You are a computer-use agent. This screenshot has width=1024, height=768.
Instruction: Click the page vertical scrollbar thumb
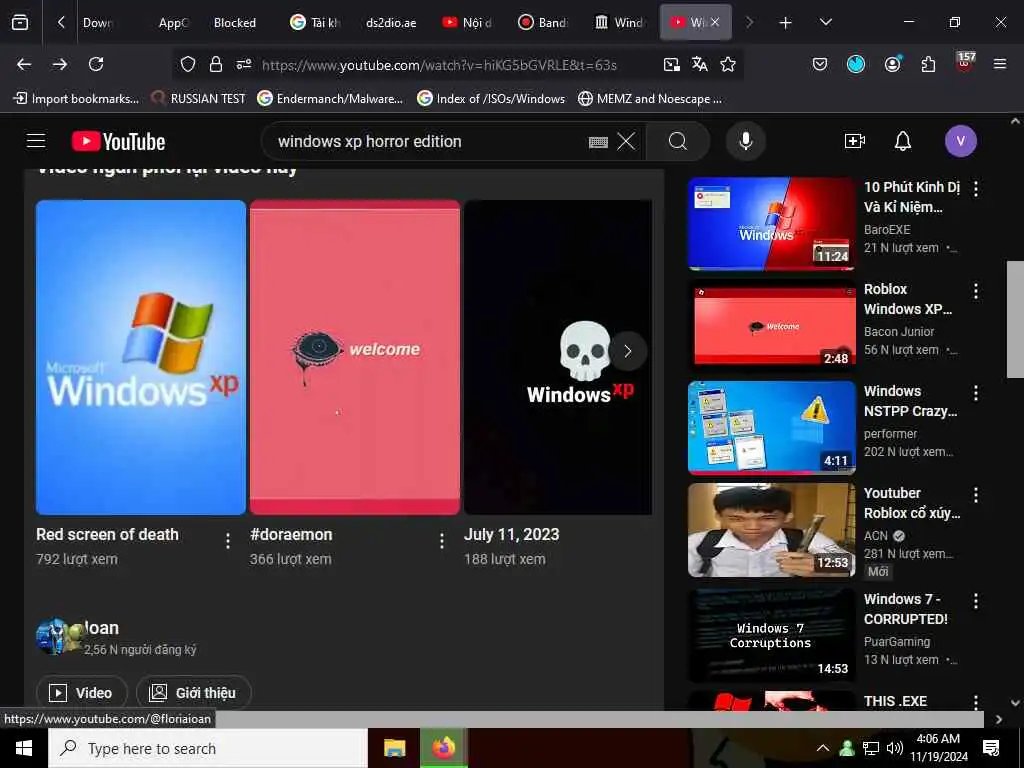1015,319
